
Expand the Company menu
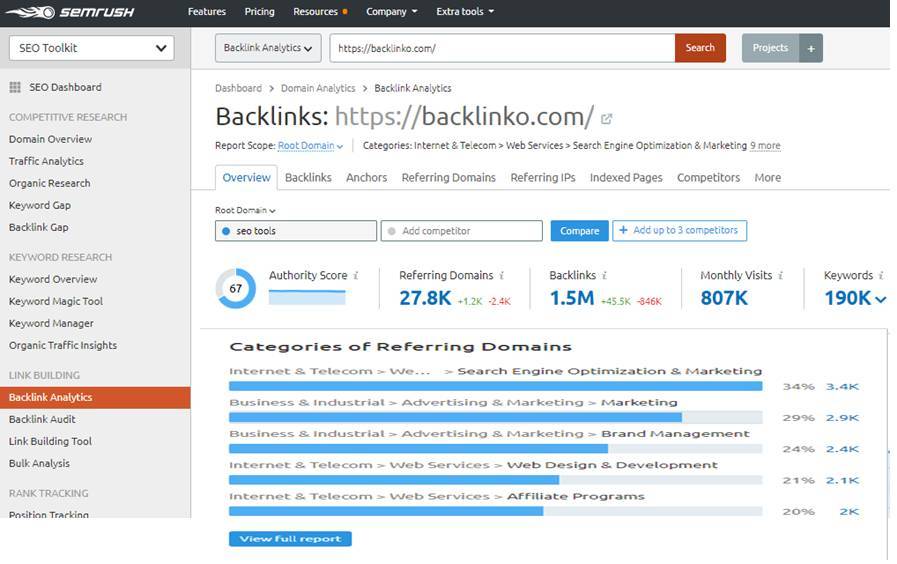pyautogui.click(x=392, y=11)
